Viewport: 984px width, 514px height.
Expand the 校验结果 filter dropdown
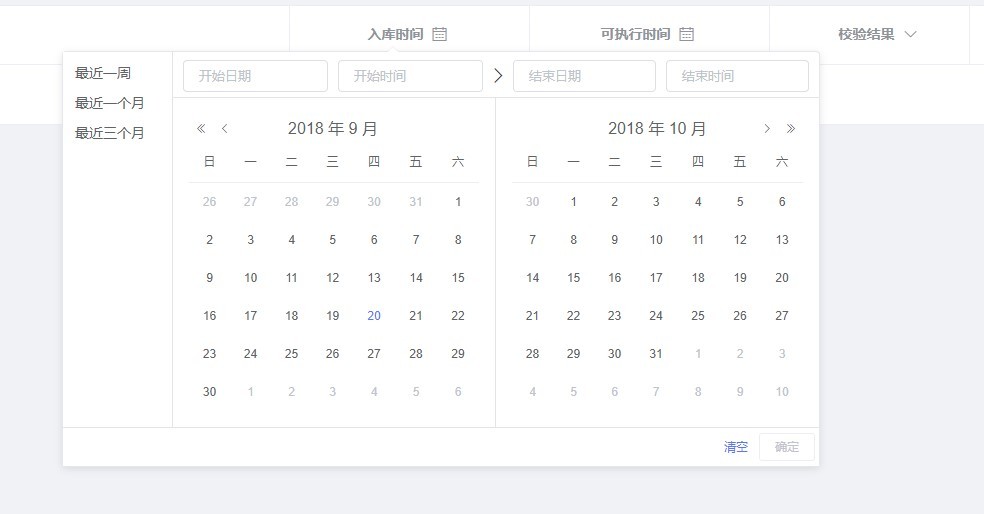click(x=911, y=34)
